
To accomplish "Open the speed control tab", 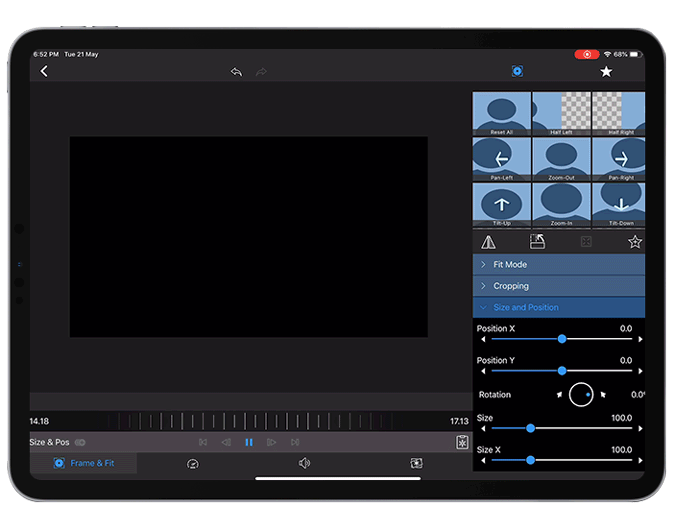I will (192, 464).
